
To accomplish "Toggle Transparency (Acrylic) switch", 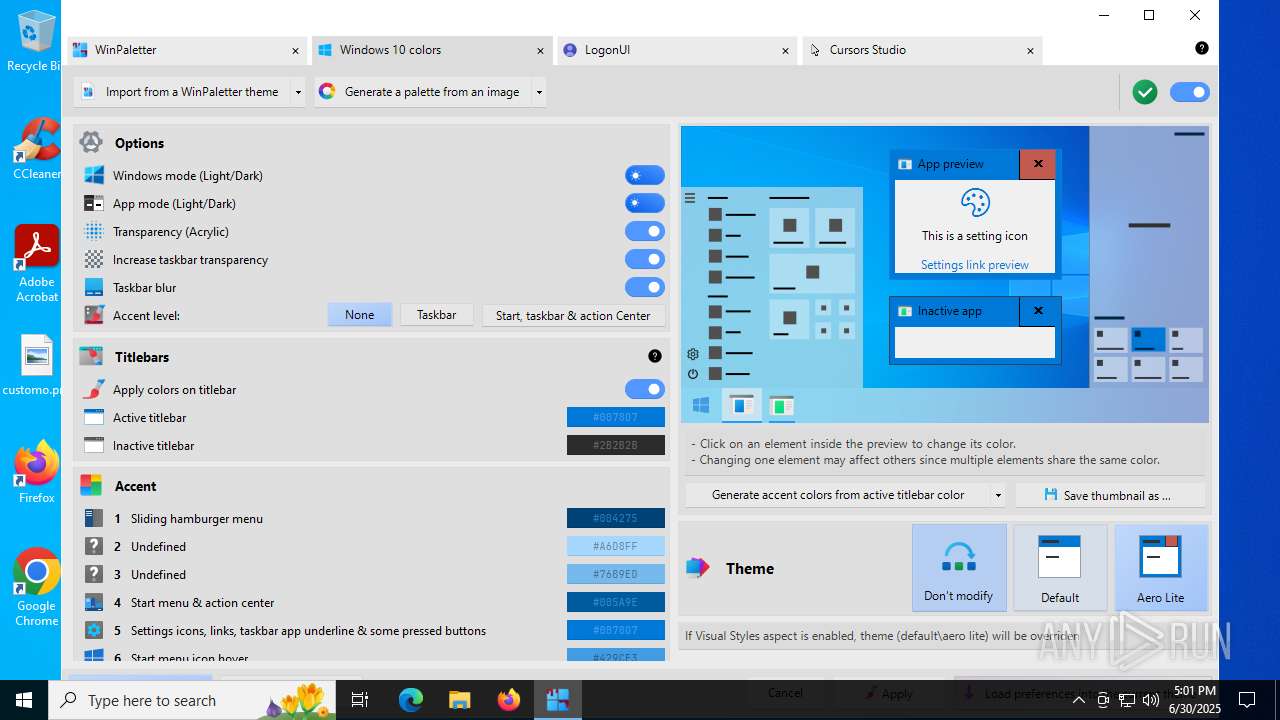I will (x=645, y=231).
